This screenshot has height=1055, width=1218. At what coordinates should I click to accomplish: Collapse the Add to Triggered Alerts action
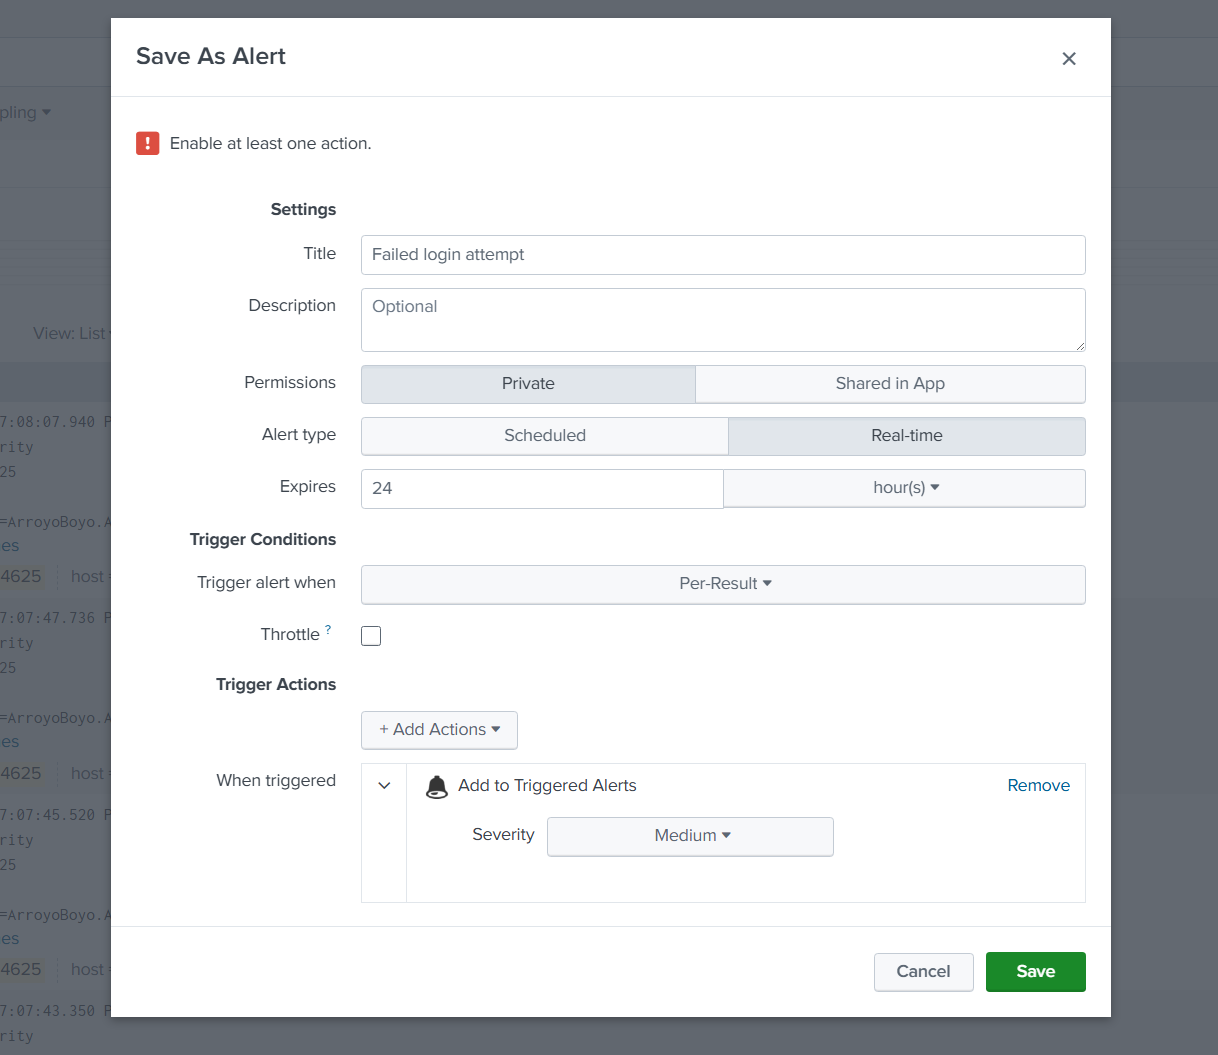coord(383,786)
